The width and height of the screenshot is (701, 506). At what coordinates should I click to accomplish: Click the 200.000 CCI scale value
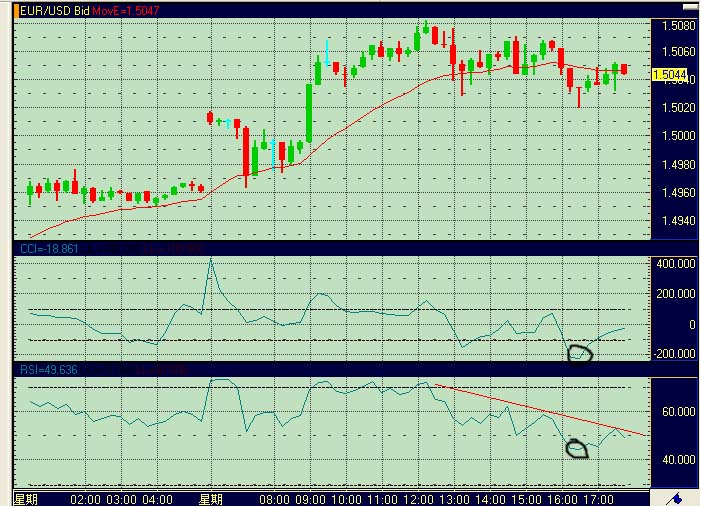(676, 294)
